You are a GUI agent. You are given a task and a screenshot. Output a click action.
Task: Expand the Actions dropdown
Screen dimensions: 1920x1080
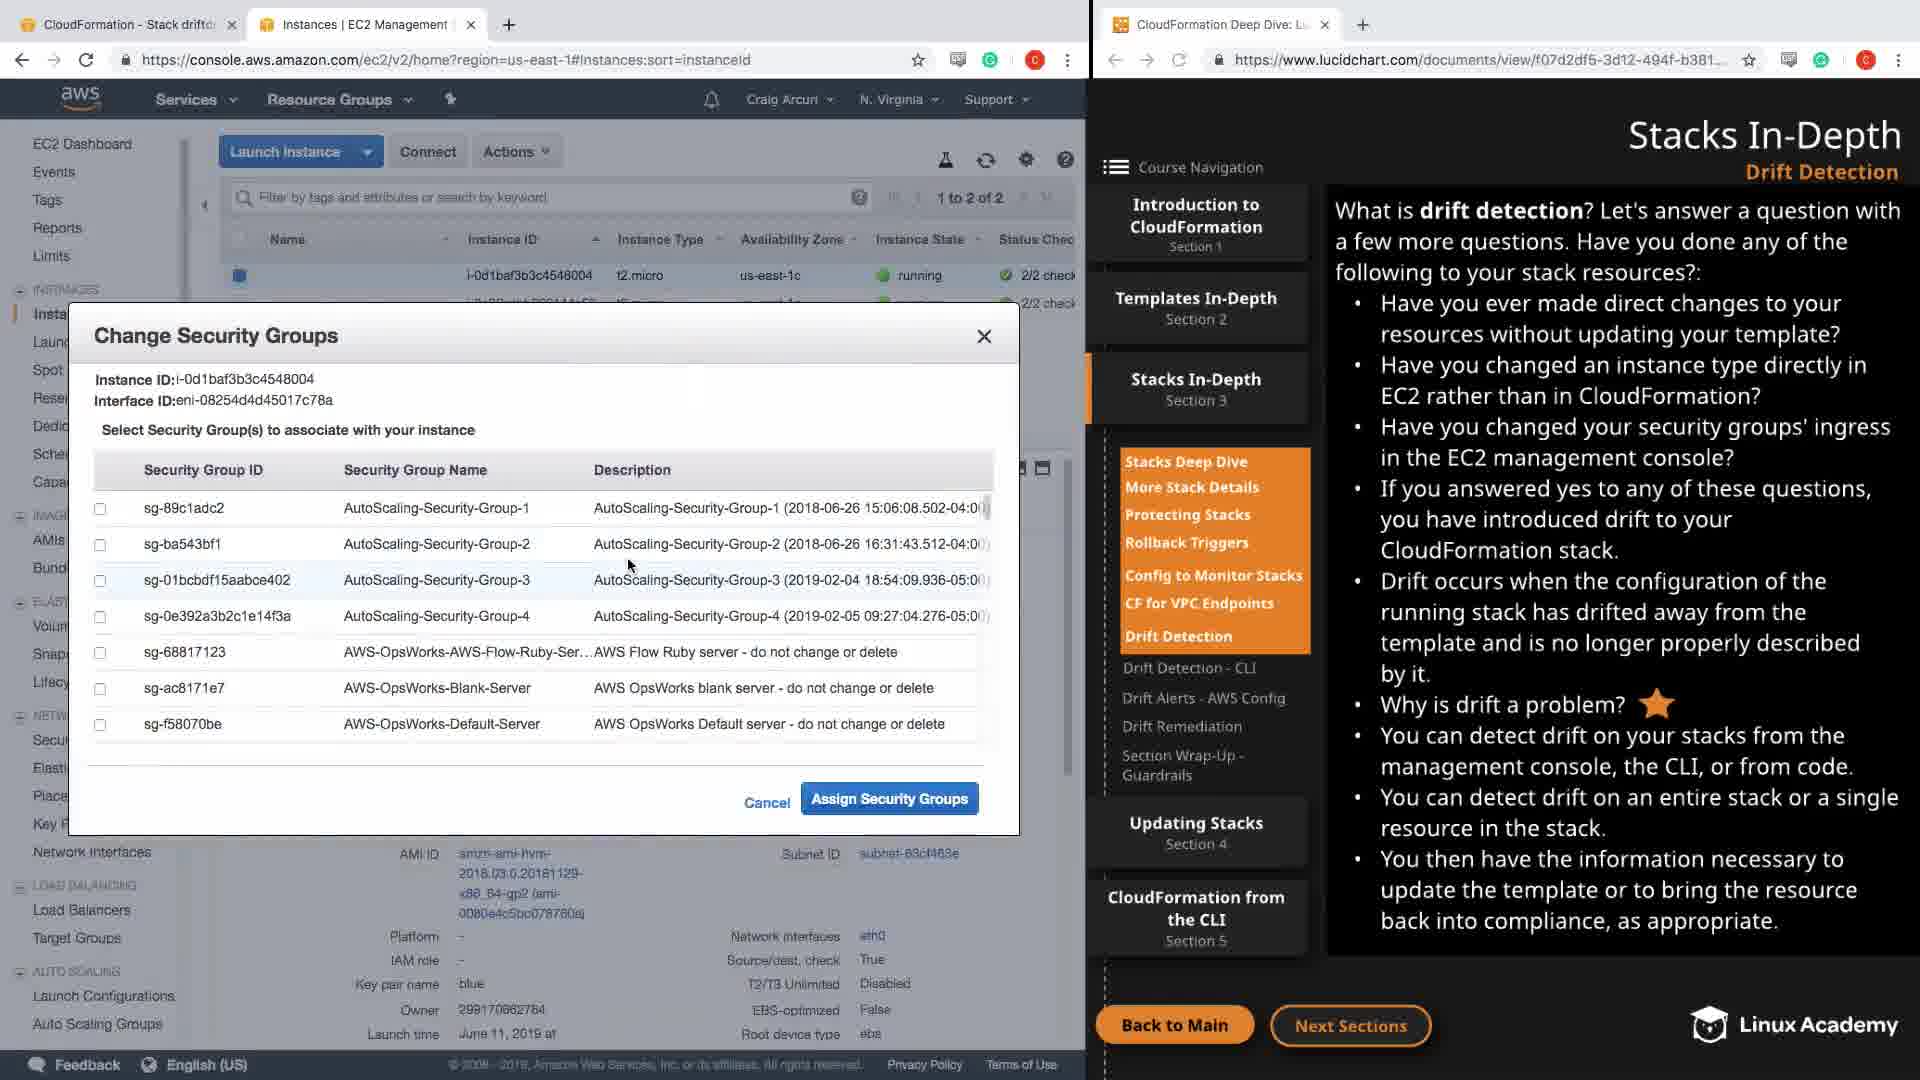(516, 152)
